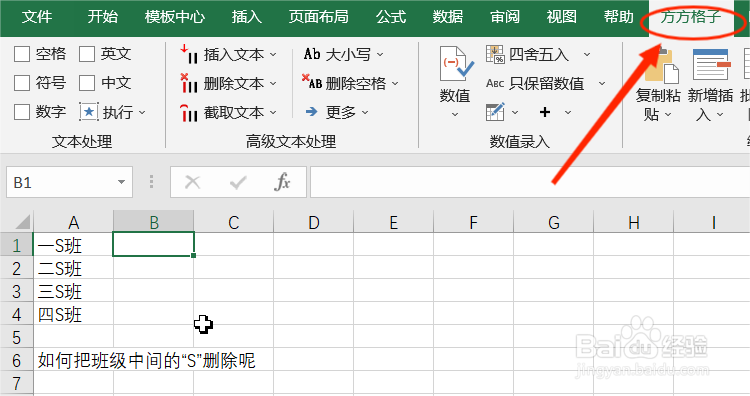Click cell containing 二S班
This screenshot has width=750, height=396.
point(73,268)
